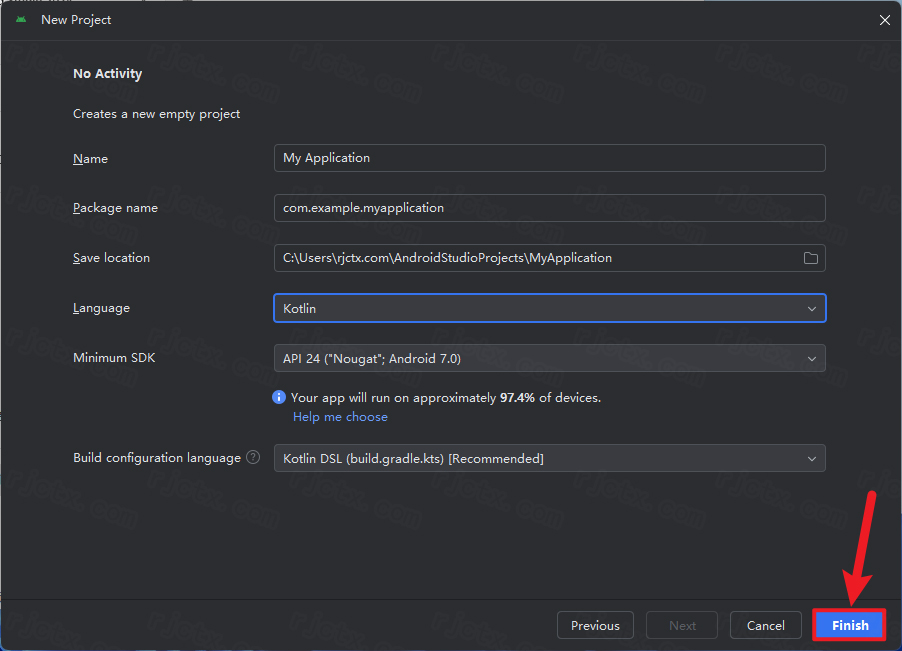Click the Finish button
Viewport: 902px width, 651px height.
(850, 625)
